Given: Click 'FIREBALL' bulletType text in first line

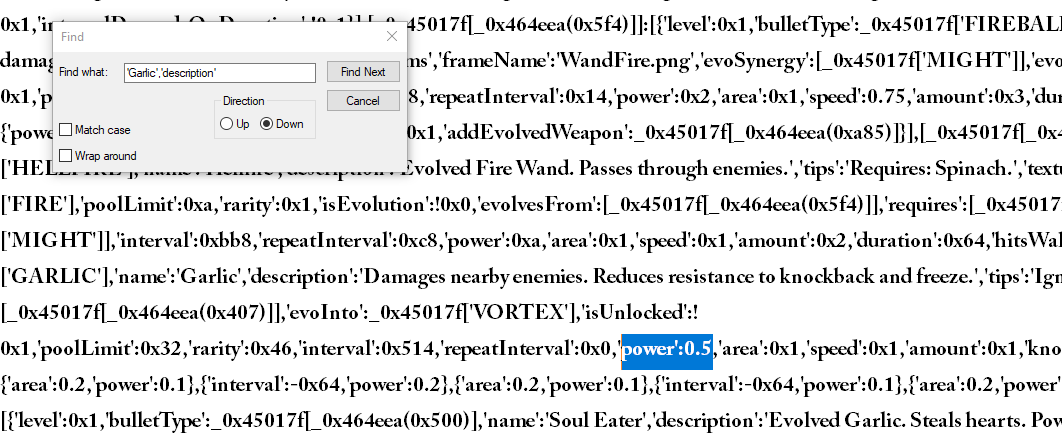Looking at the screenshot, I should click(1009, 23).
